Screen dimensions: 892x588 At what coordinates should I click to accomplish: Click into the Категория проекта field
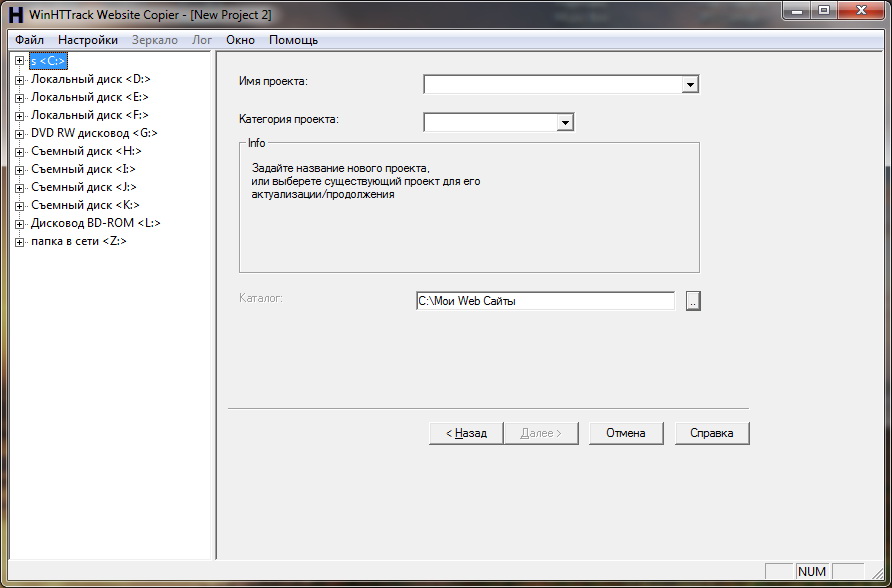[x=490, y=122]
